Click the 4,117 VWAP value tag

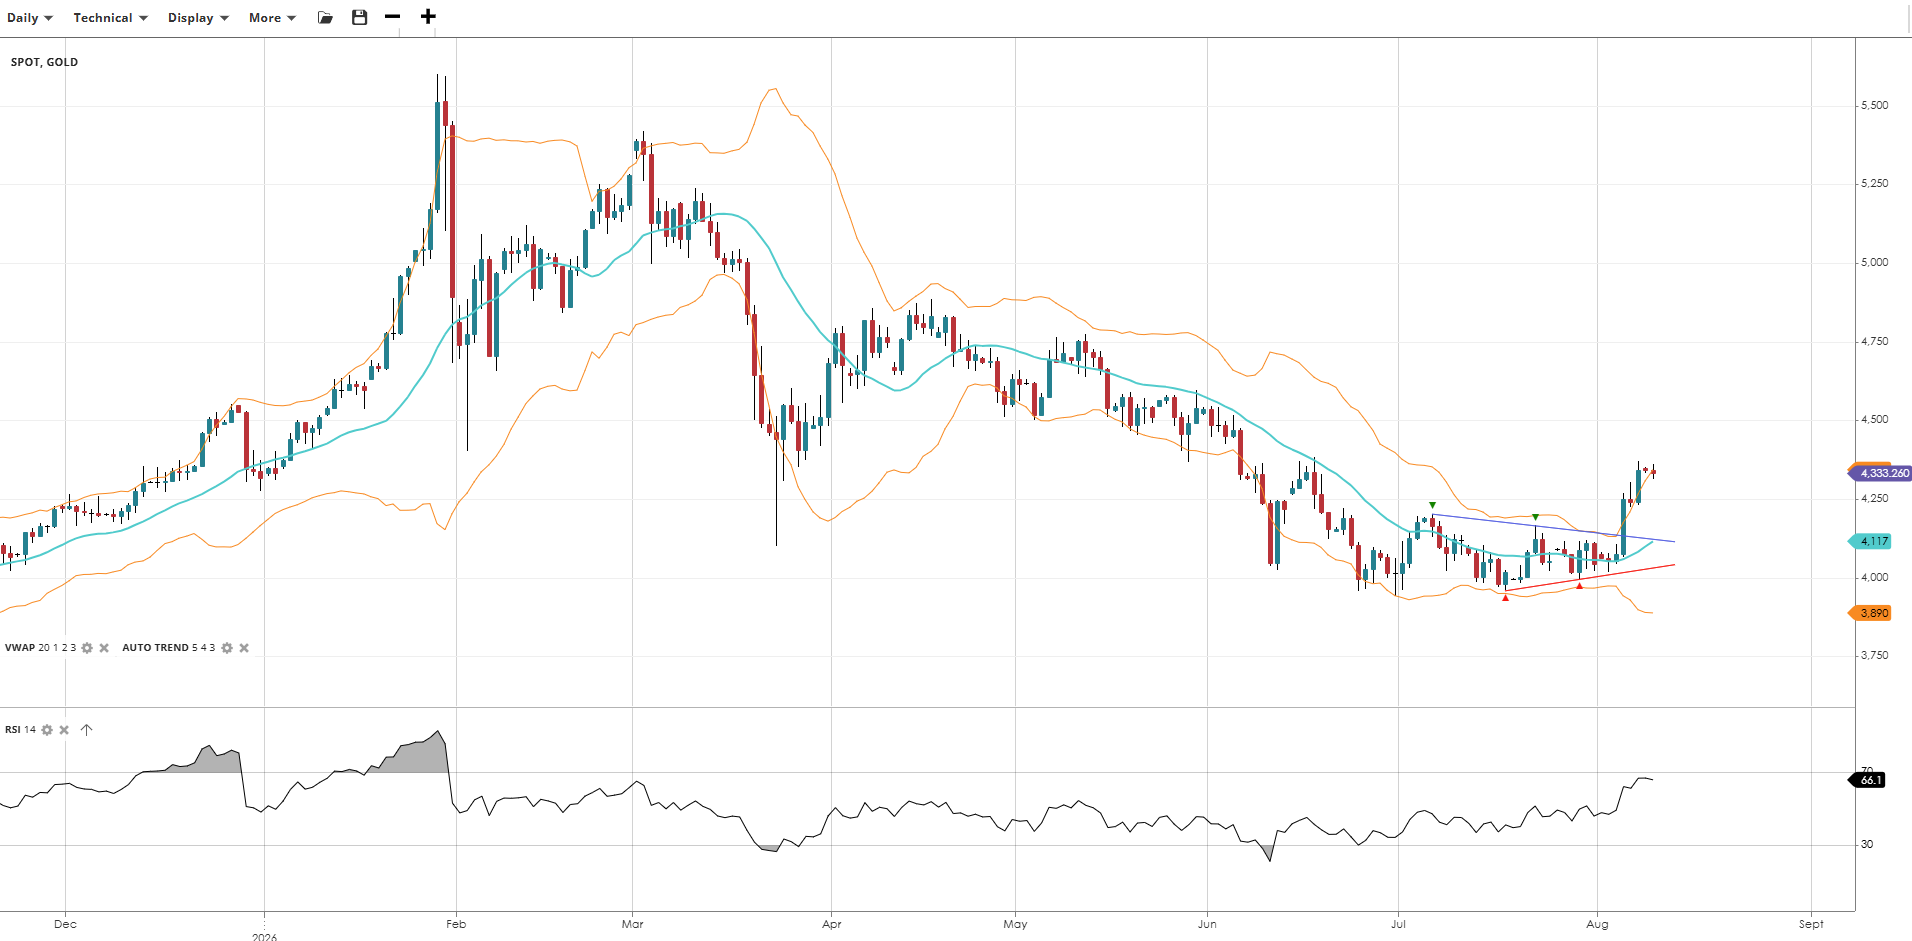click(x=1871, y=541)
